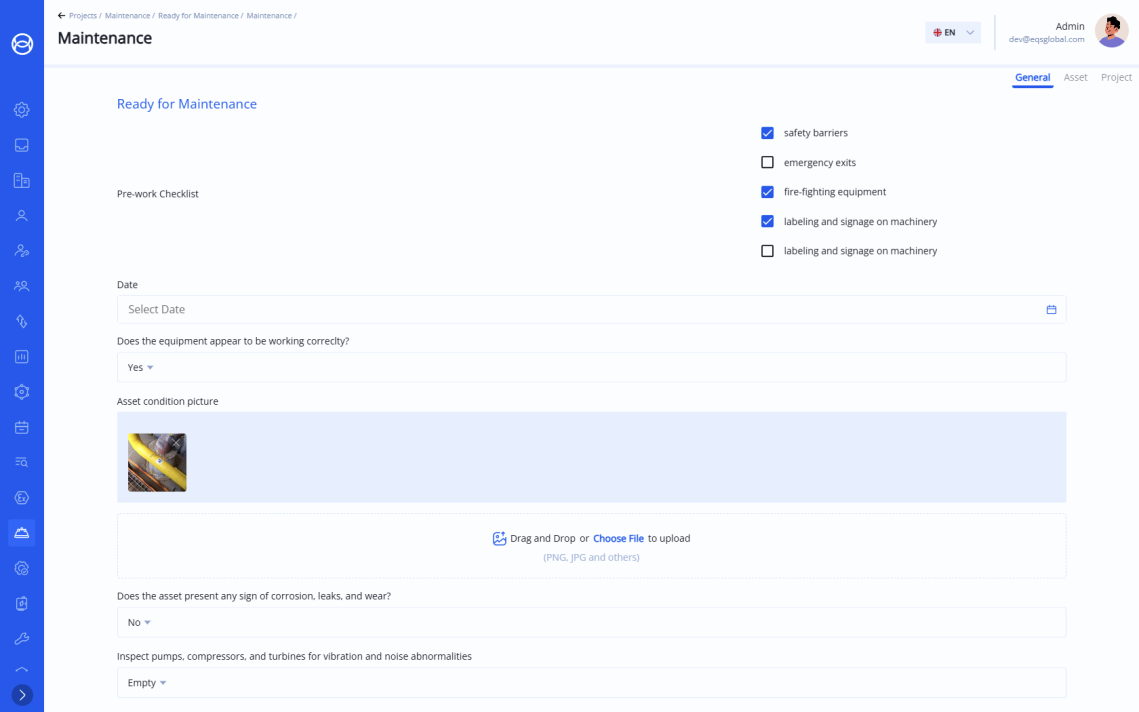Uncheck the safety barriers checkbox
The height and width of the screenshot is (712, 1139).
pyautogui.click(x=767, y=133)
